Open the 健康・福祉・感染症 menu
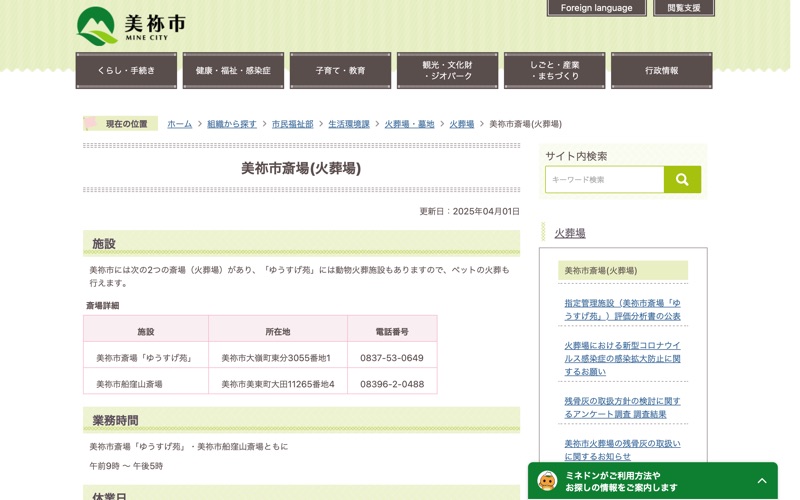This screenshot has height=500, width=800. point(233,70)
